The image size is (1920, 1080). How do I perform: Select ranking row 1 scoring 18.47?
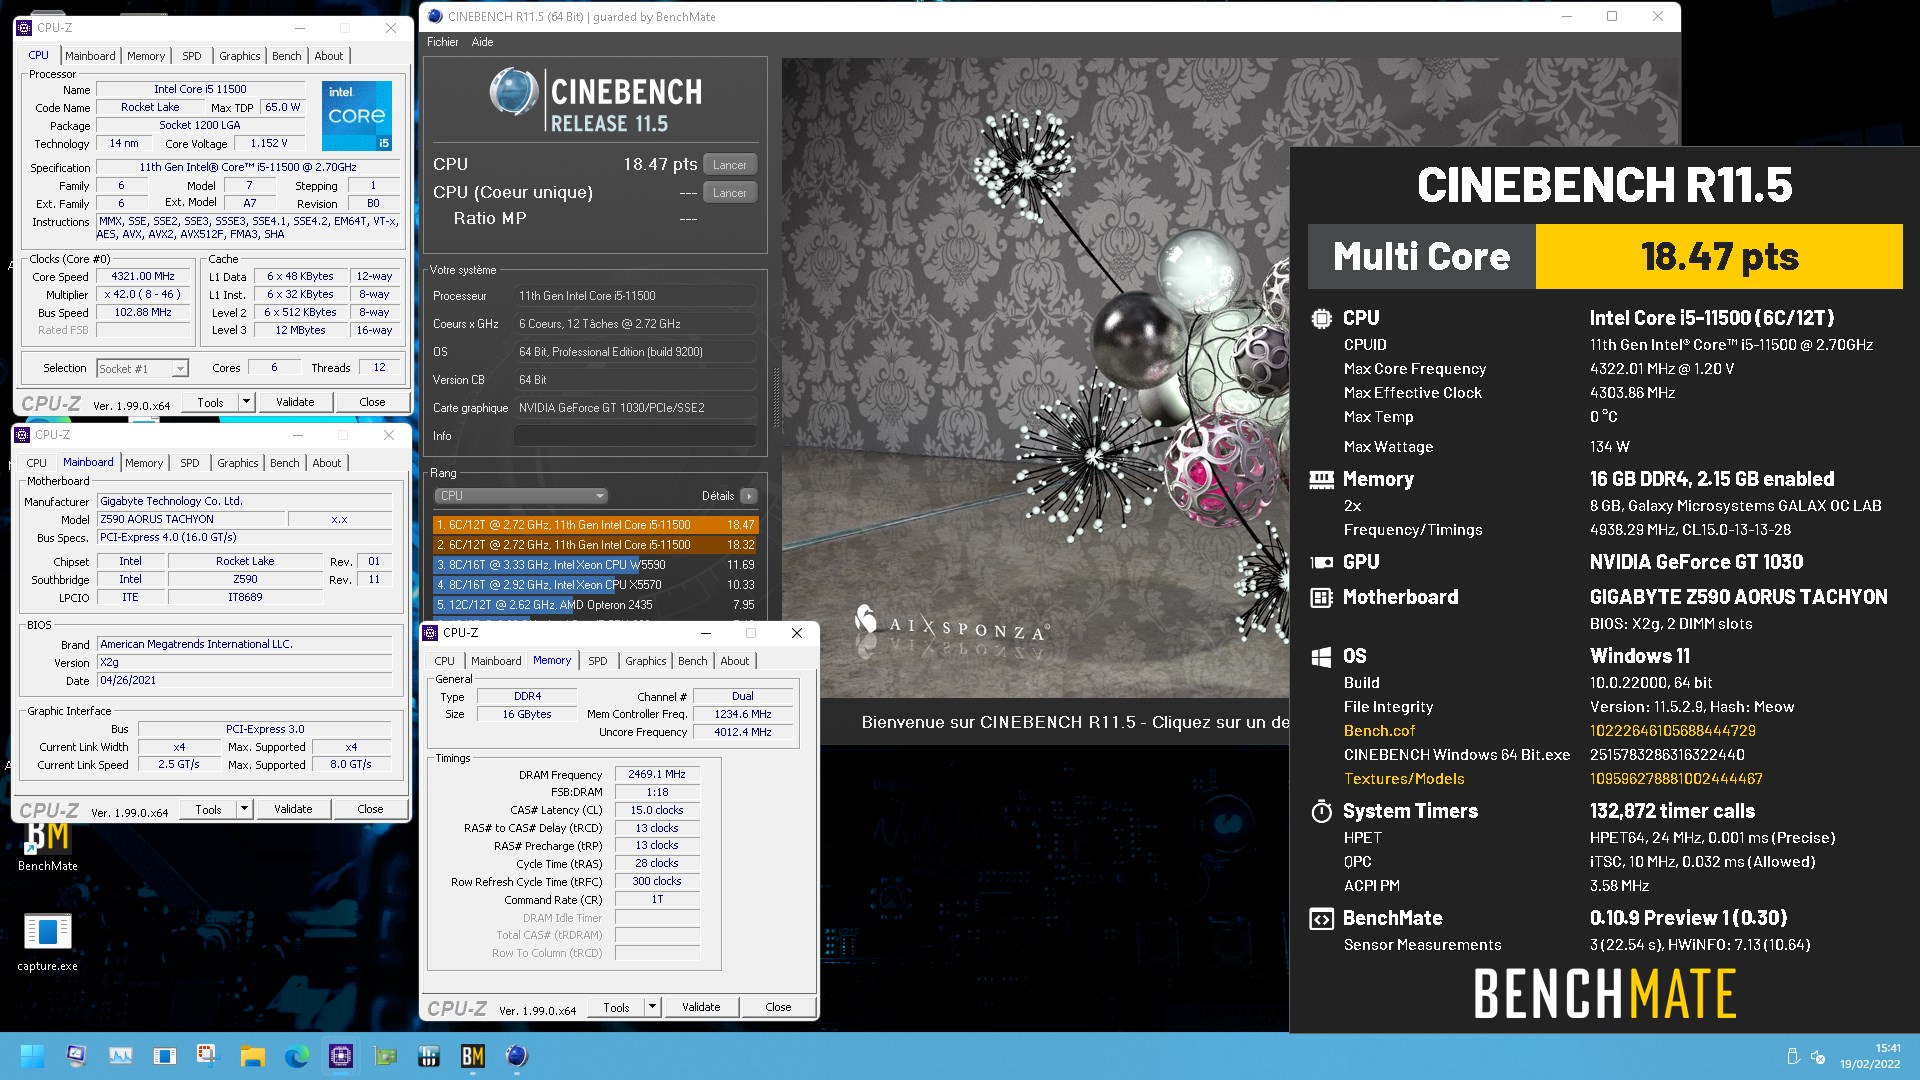[595, 525]
